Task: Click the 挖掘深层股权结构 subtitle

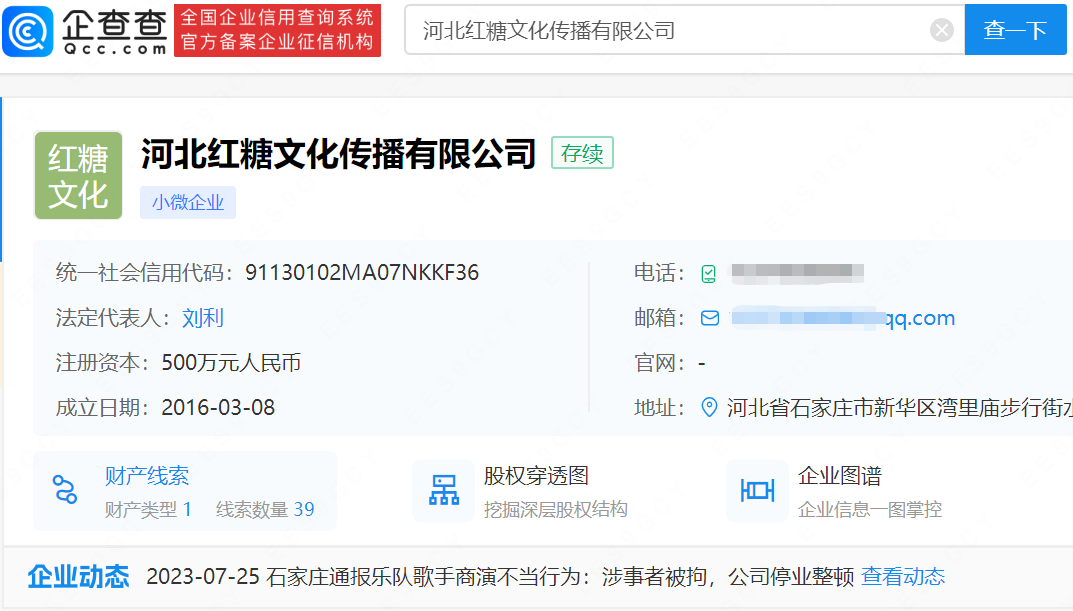Action: (x=556, y=510)
